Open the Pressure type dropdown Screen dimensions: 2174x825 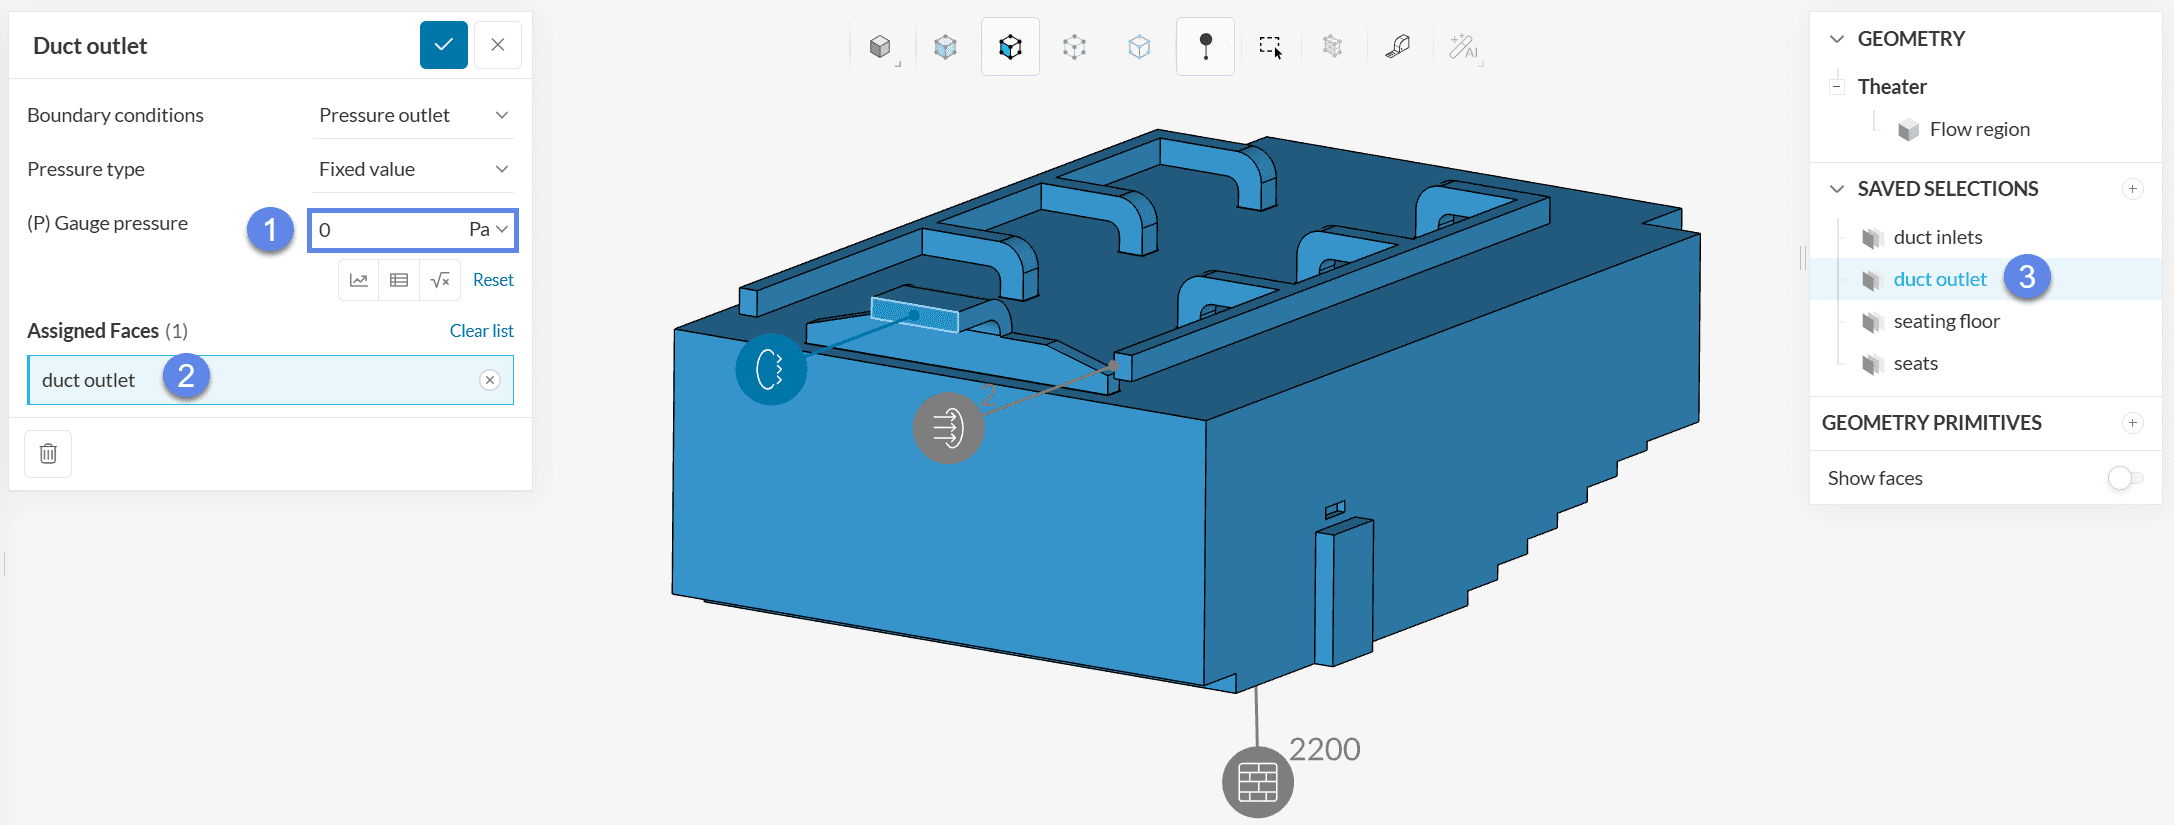click(x=413, y=169)
